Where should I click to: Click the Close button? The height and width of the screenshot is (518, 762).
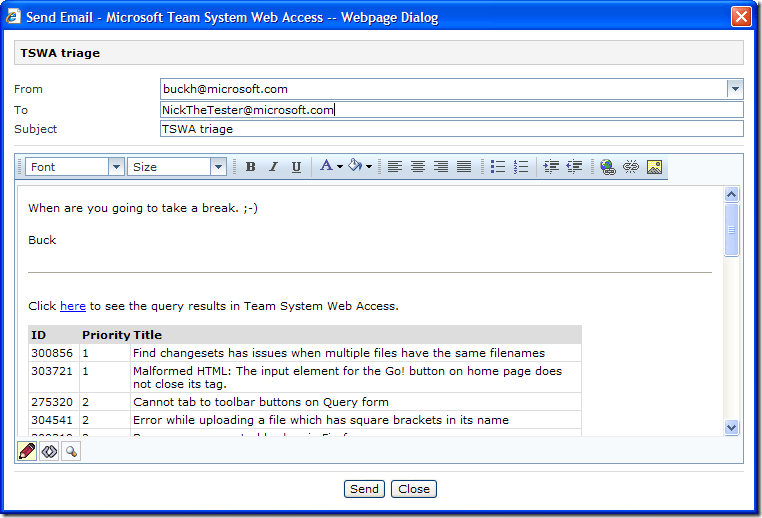414,489
